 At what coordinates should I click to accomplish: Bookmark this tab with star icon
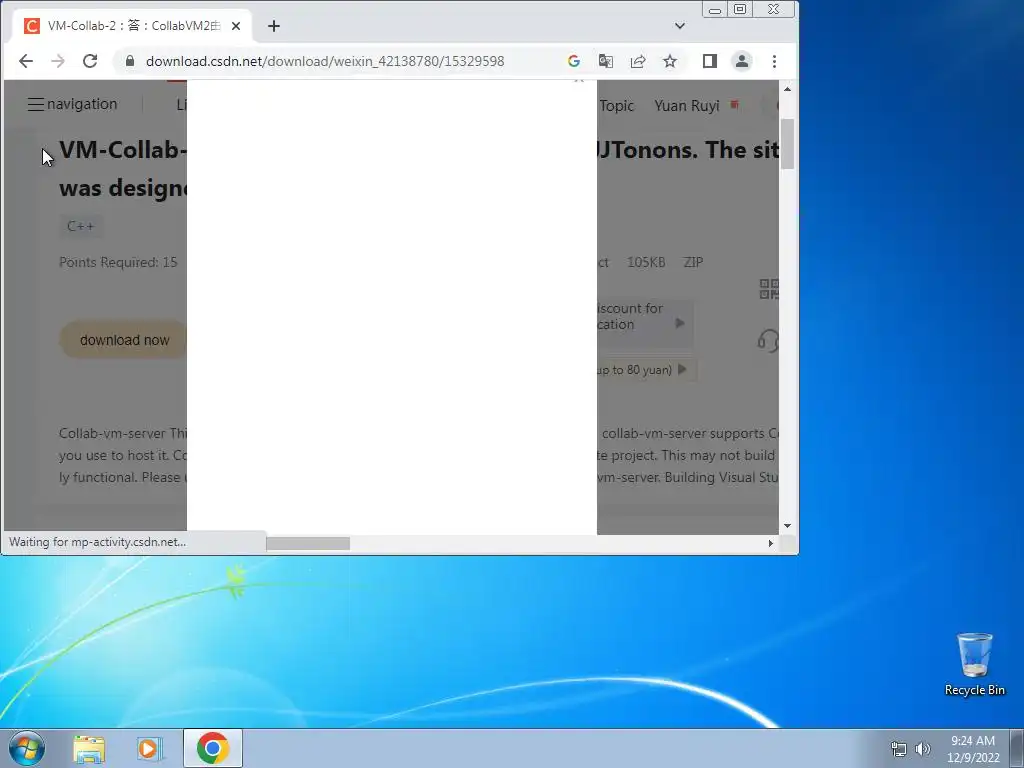point(669,61)
